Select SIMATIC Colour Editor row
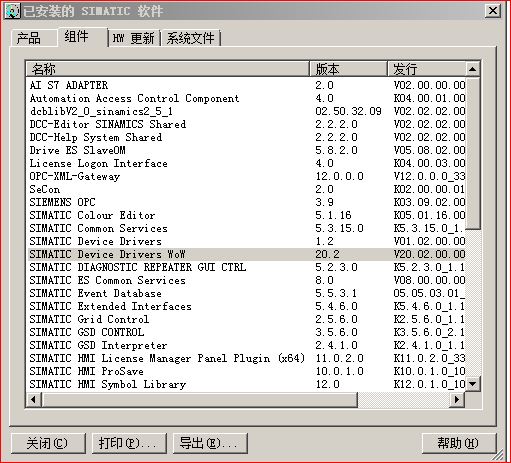The height and width of the screenshot is (463, 511). [246, 215]
